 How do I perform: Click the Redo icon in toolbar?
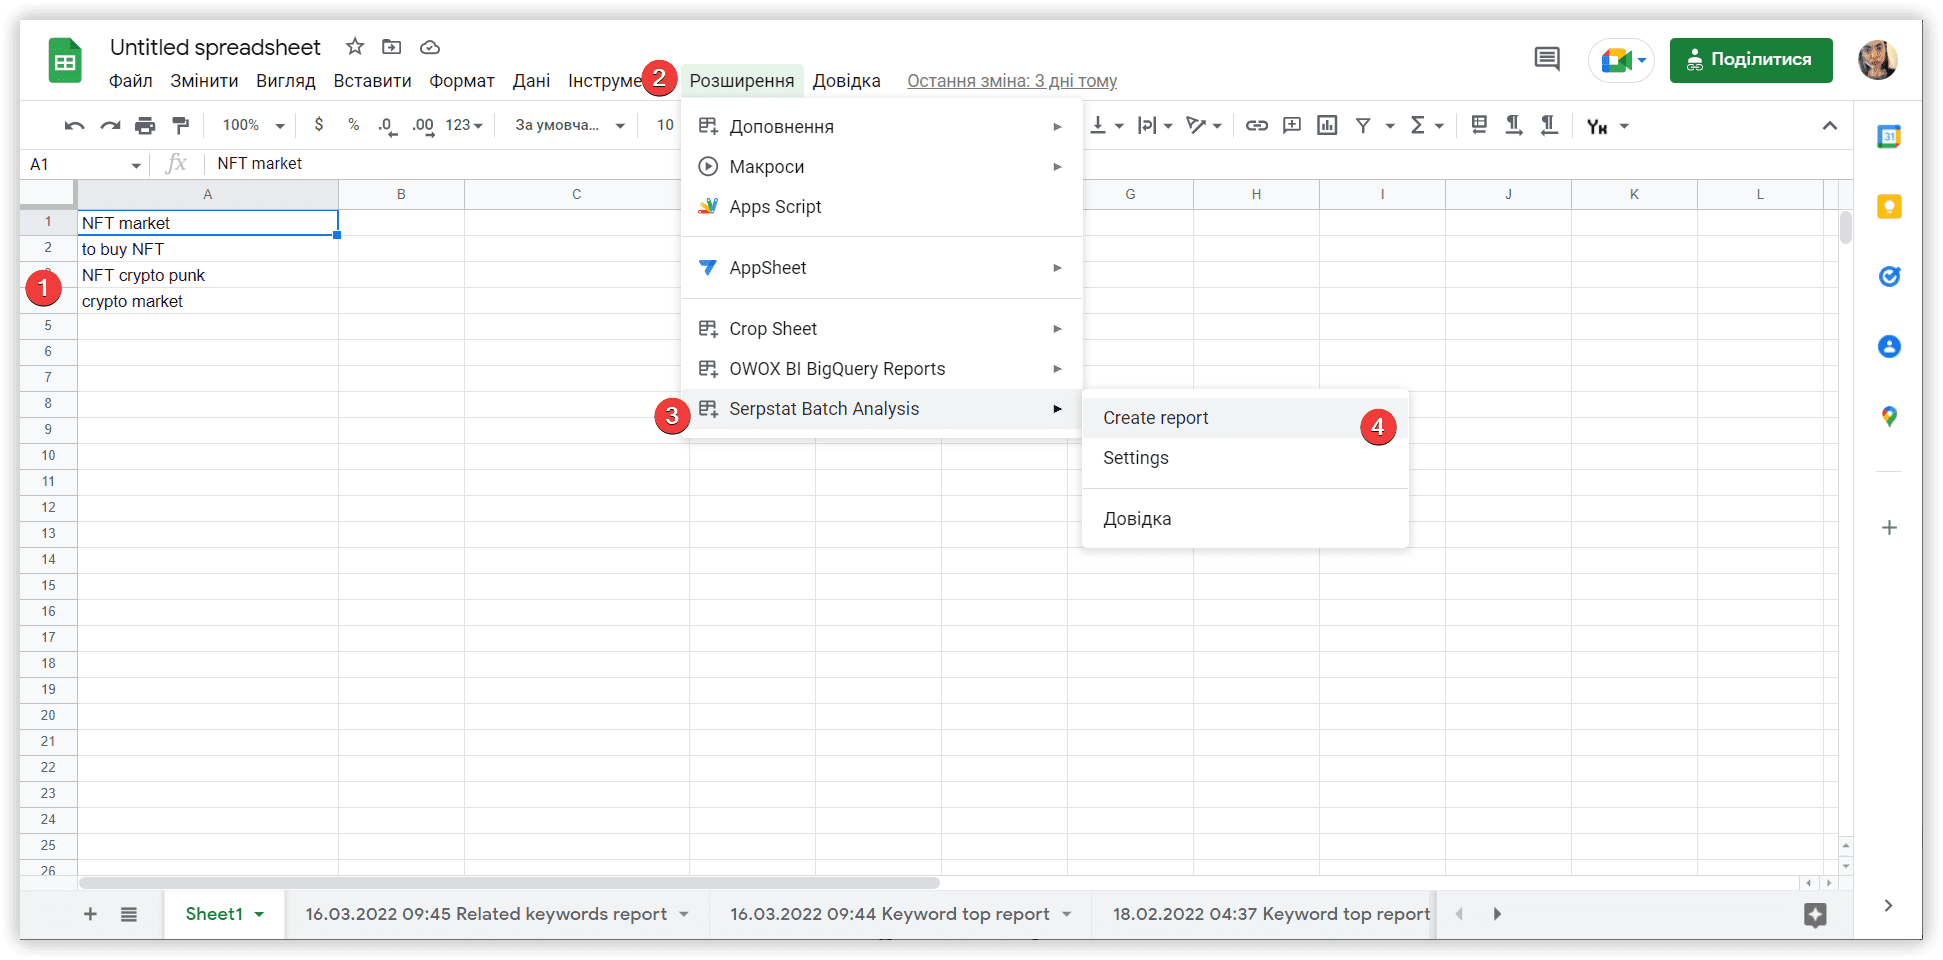(x=110, y=126)
